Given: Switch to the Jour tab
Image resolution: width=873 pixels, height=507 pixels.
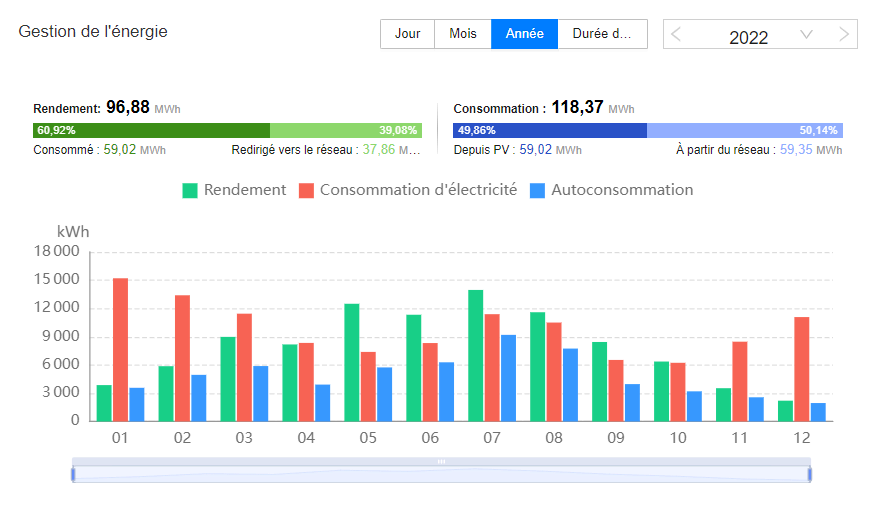Looking at the screenshot, I should click(407, 34).
